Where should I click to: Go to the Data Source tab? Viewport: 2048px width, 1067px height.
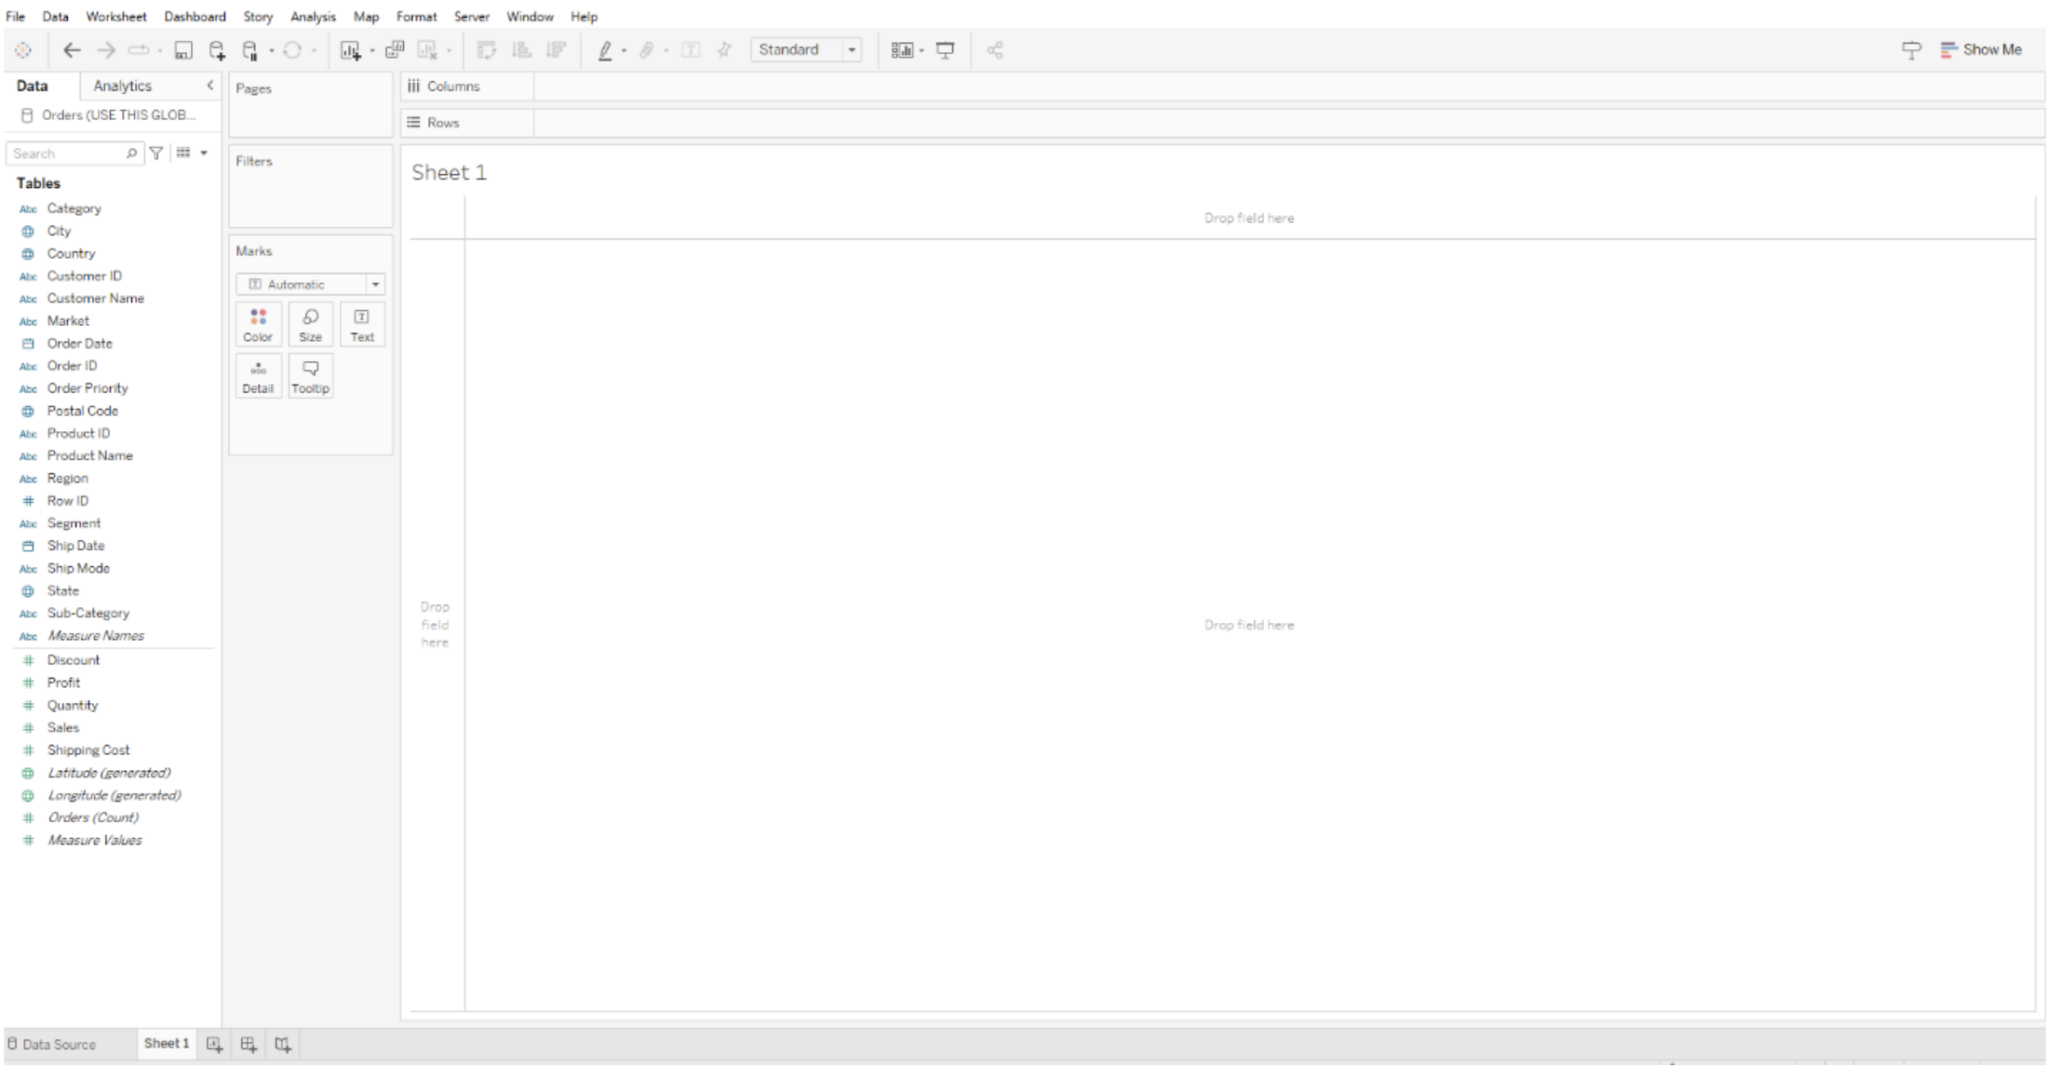[x=62, y=1043]
